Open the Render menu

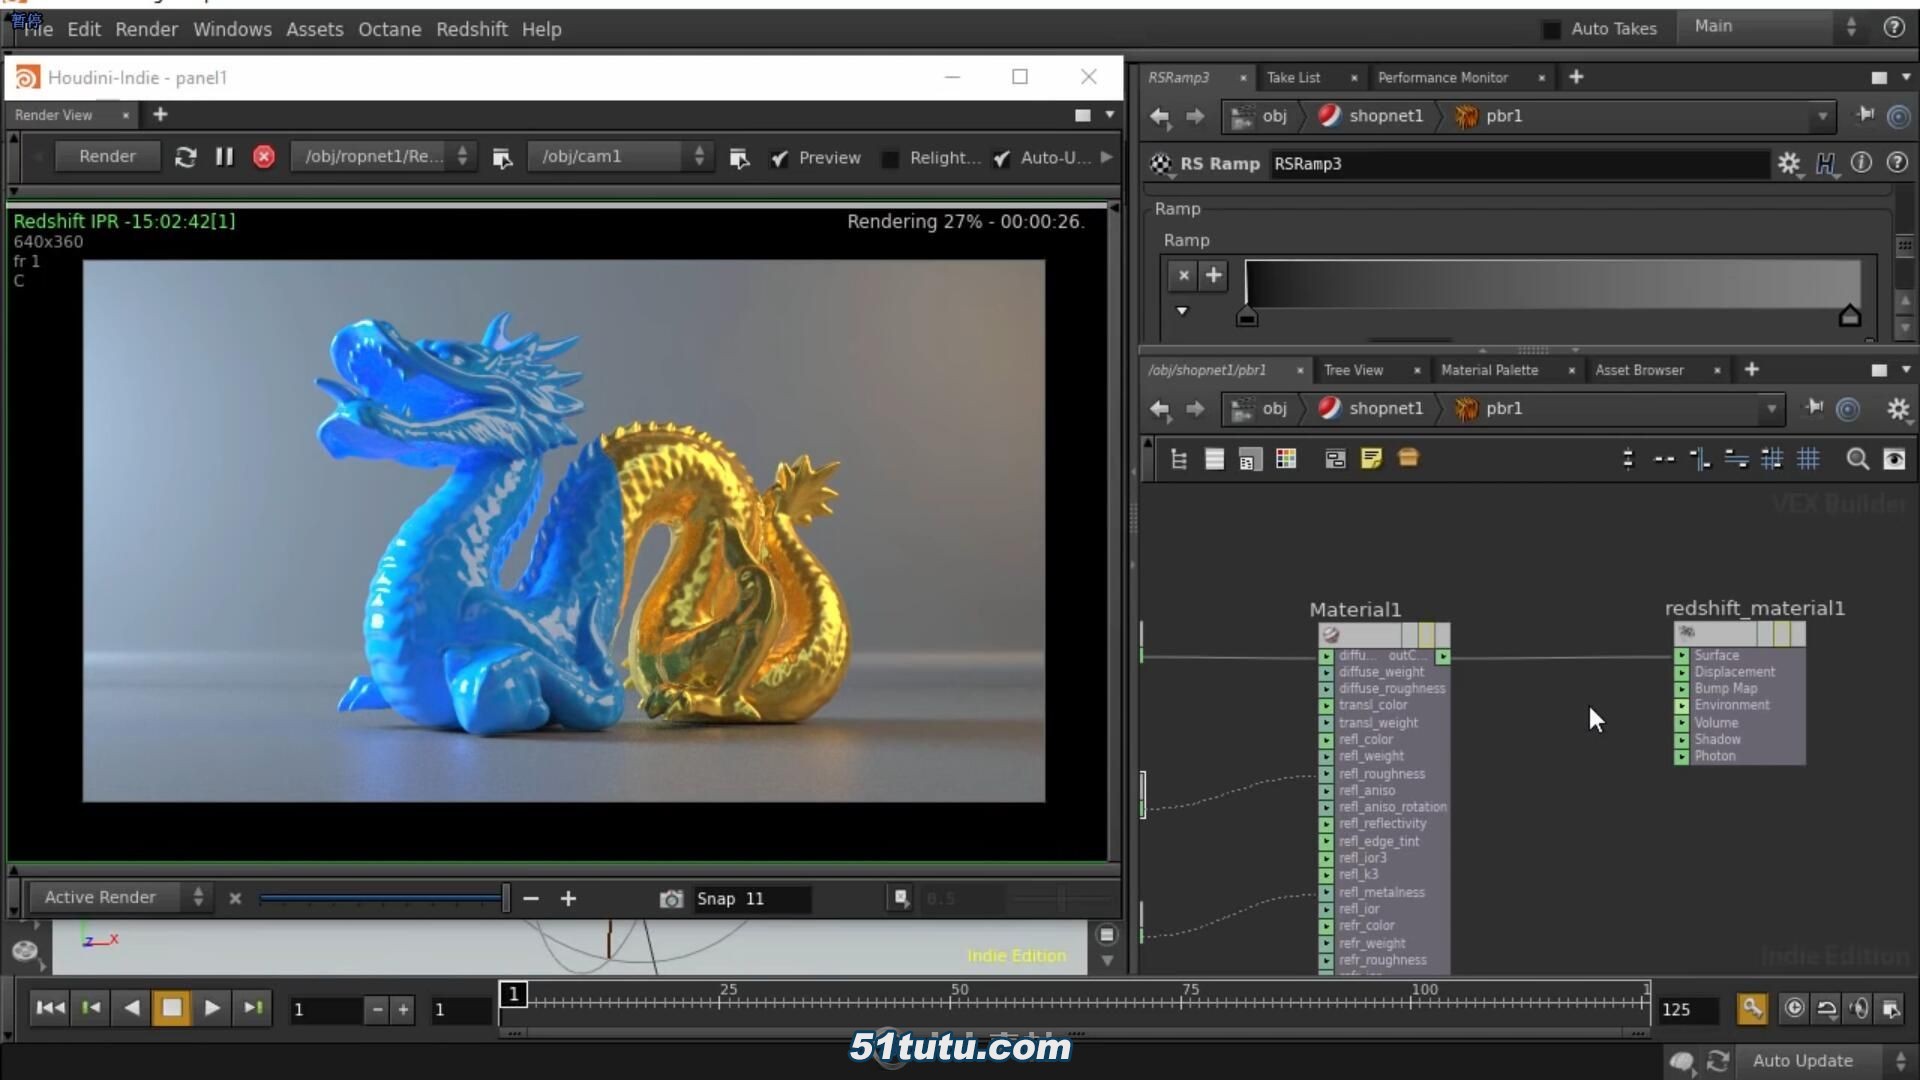(x=146, y=30)
